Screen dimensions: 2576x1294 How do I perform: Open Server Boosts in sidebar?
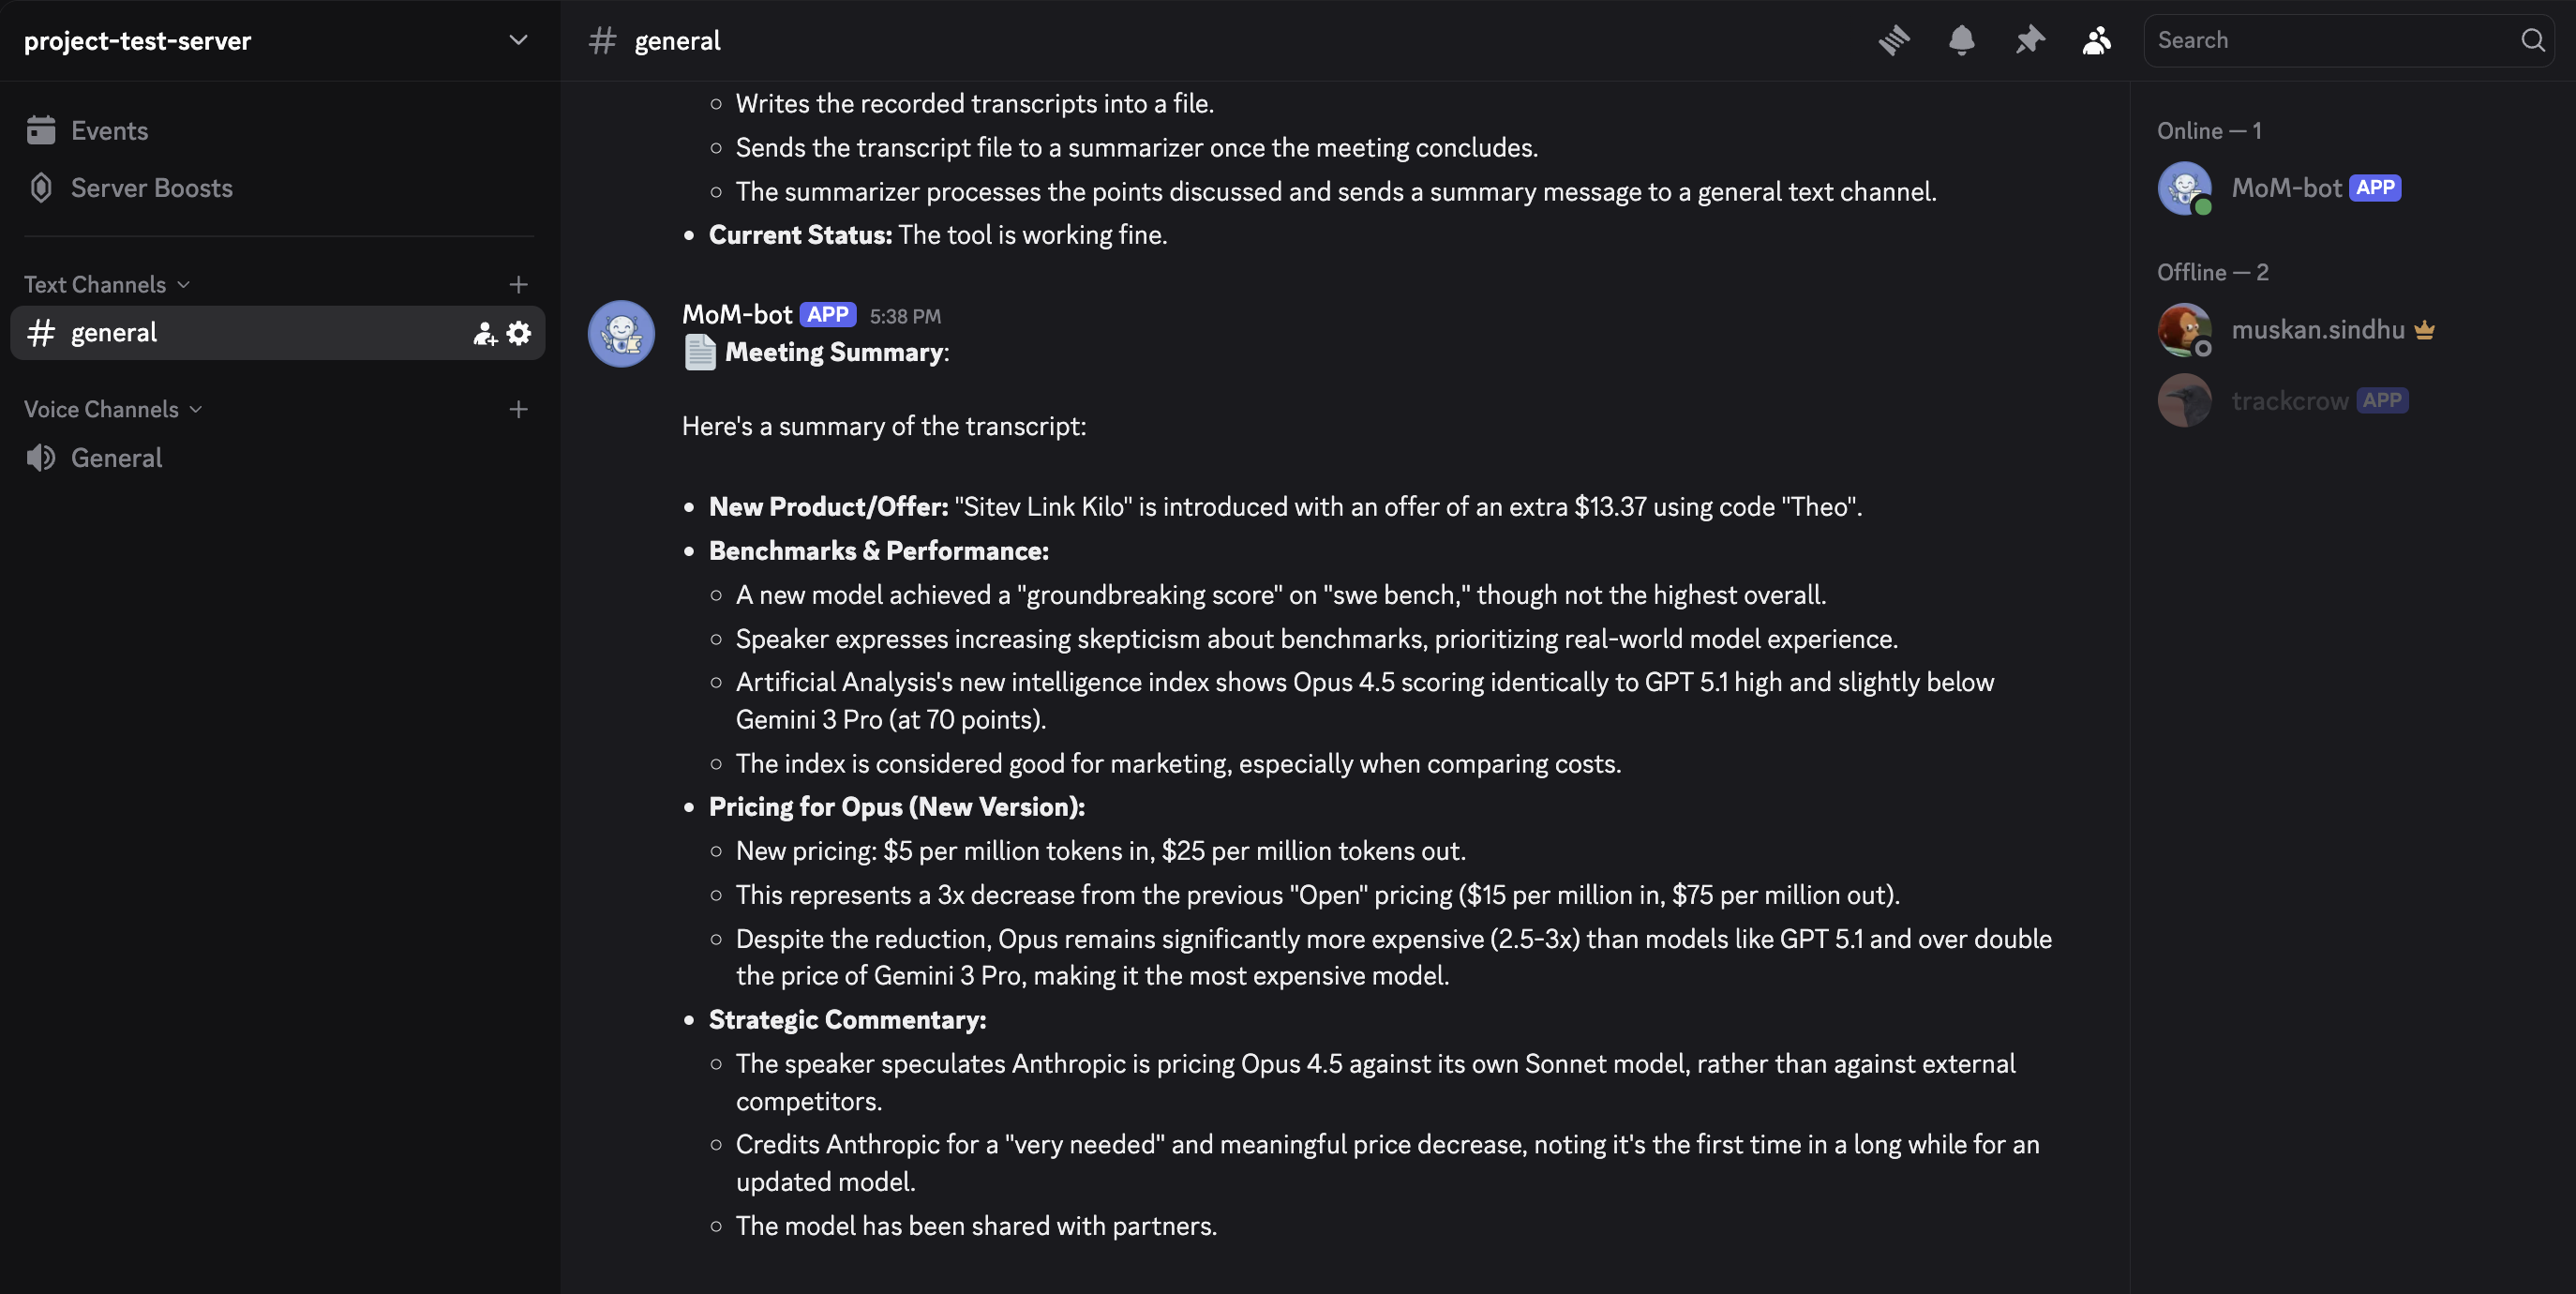[x=151, y=188]
